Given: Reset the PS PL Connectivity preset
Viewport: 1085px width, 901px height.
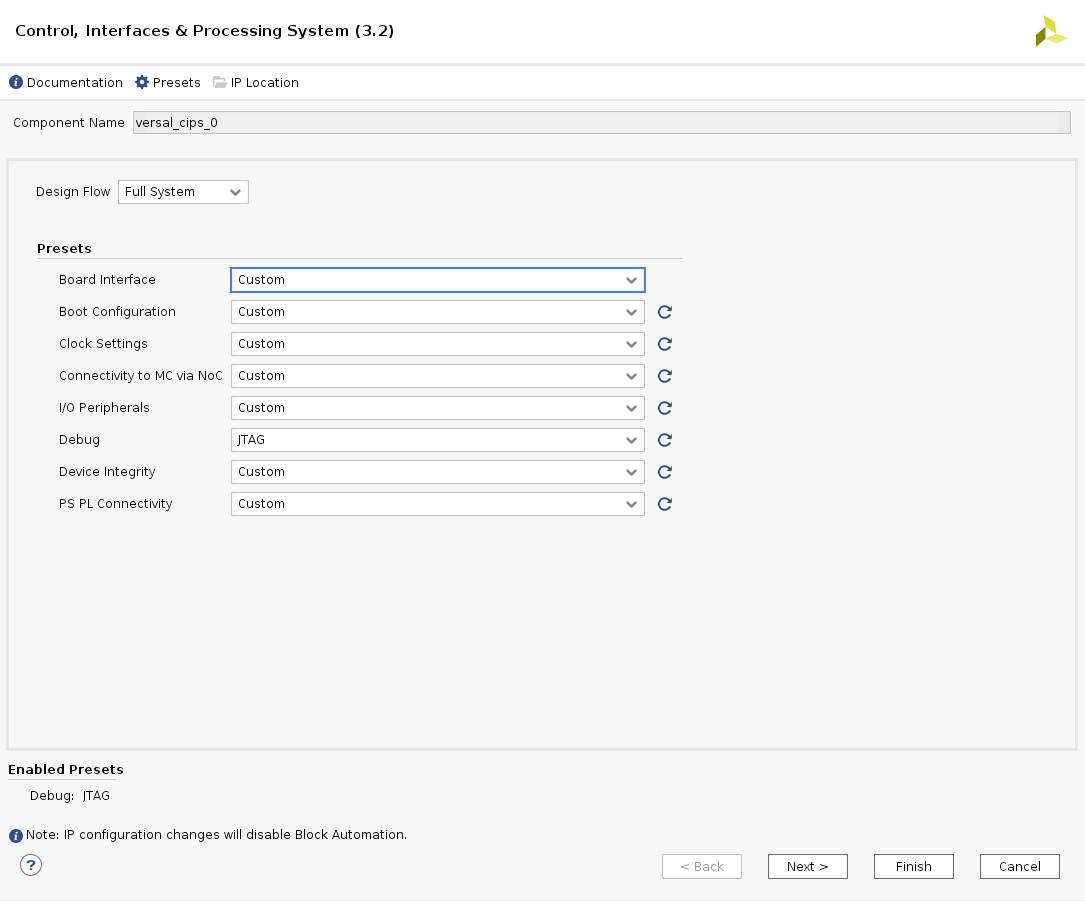Looking at the screenshot, I should tap(664, 504).
